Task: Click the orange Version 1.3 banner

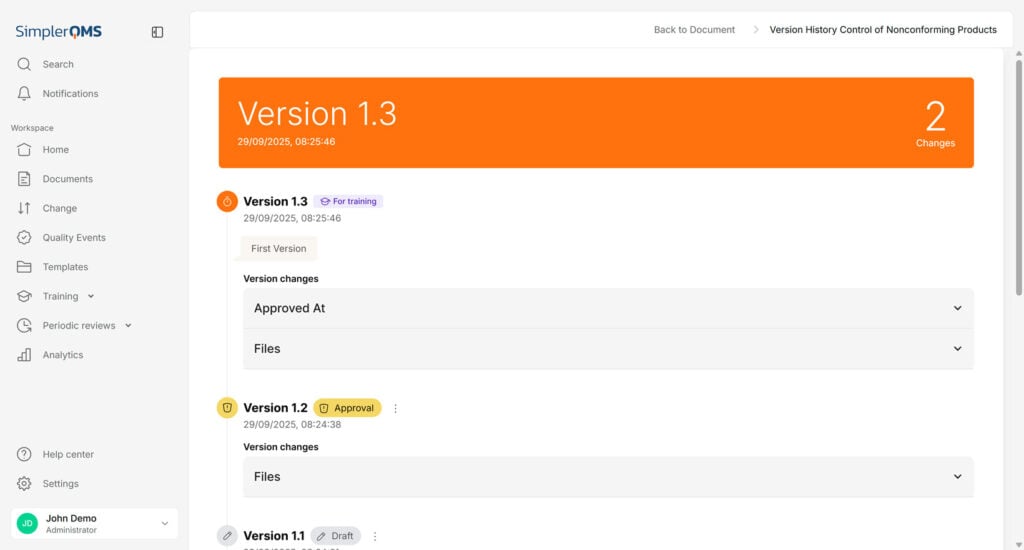Action: (x=596, y=123)
